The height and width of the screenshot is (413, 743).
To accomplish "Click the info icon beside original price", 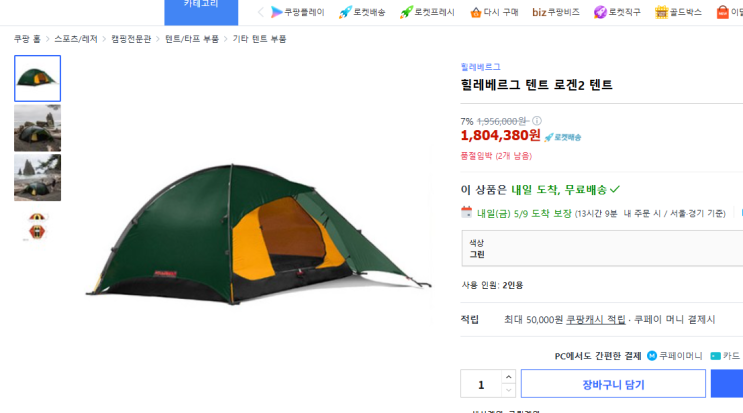I will (536, 121).
